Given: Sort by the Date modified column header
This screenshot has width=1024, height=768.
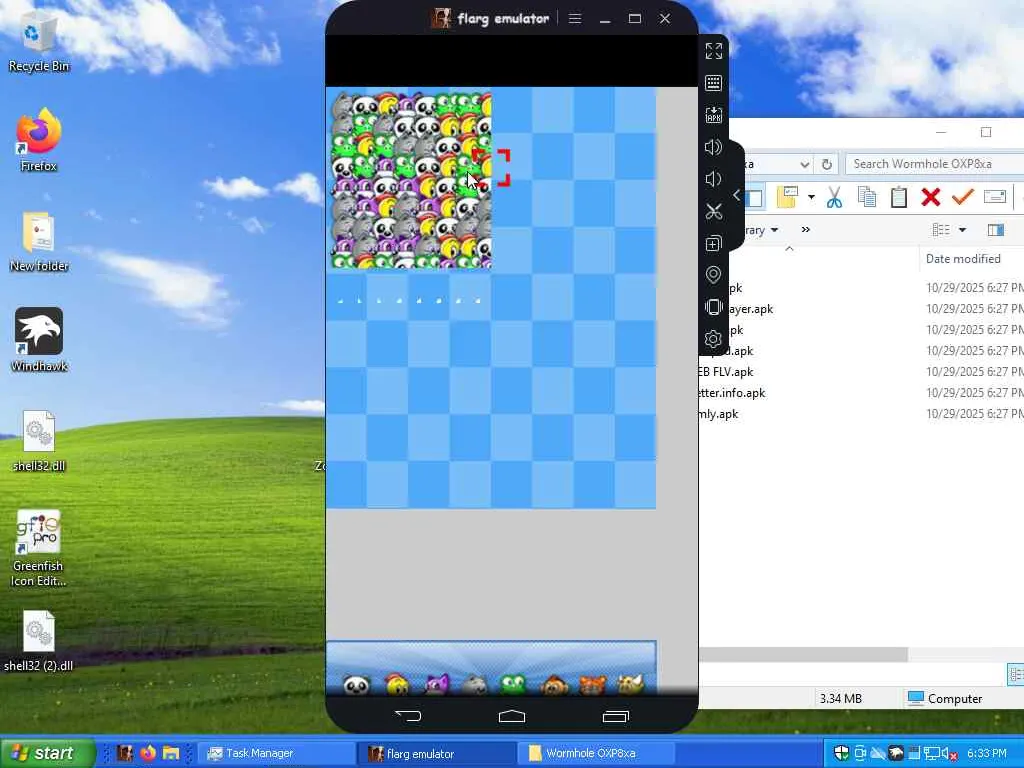Looking at the screenshot, I should pos(963,259).
